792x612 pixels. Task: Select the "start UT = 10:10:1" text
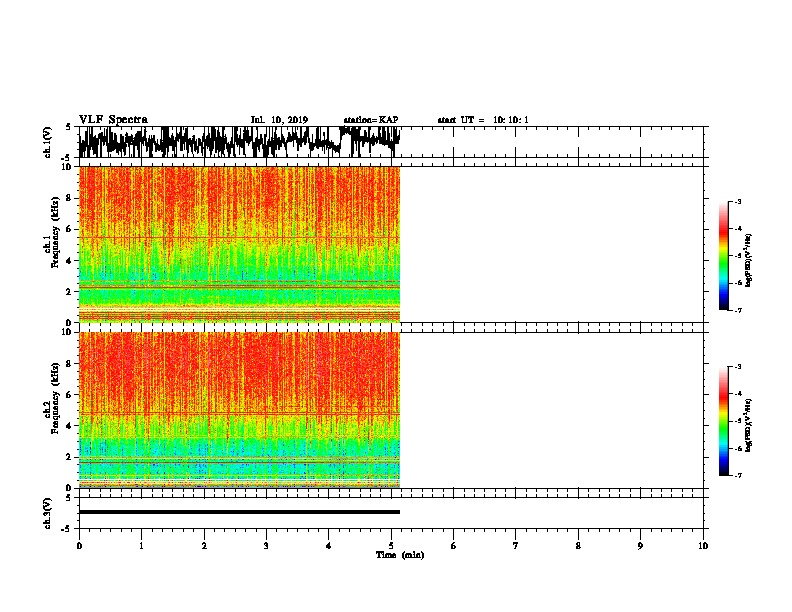coord(483,120)
